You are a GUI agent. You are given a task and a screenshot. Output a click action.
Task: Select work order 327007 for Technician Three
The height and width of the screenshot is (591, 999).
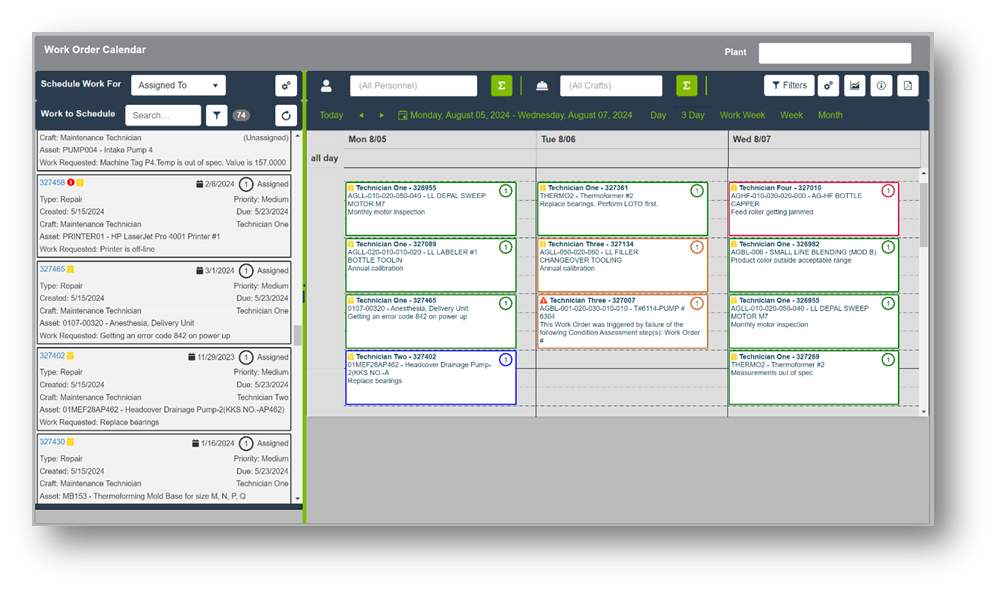[620, 320]
